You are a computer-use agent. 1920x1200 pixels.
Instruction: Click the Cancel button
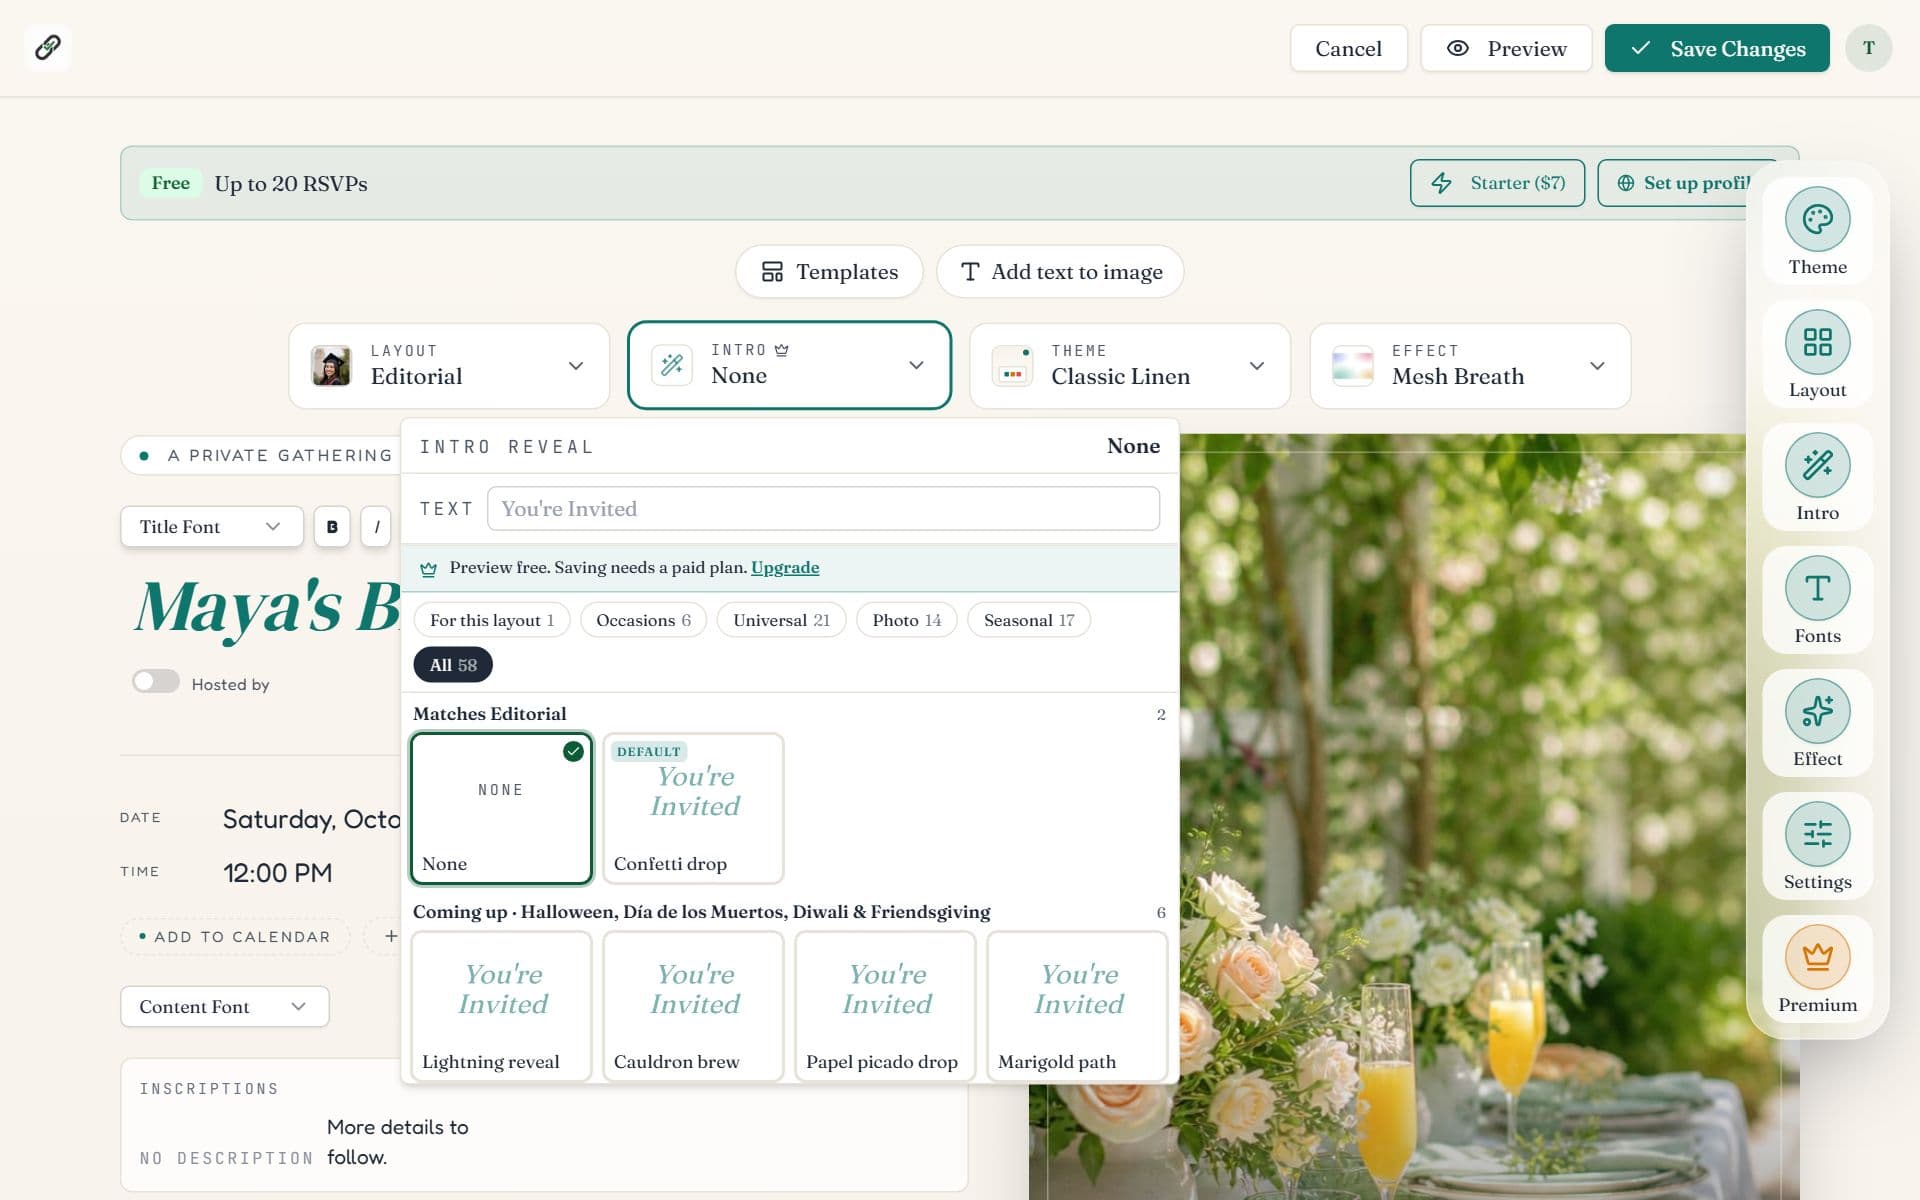point(1348,48)
